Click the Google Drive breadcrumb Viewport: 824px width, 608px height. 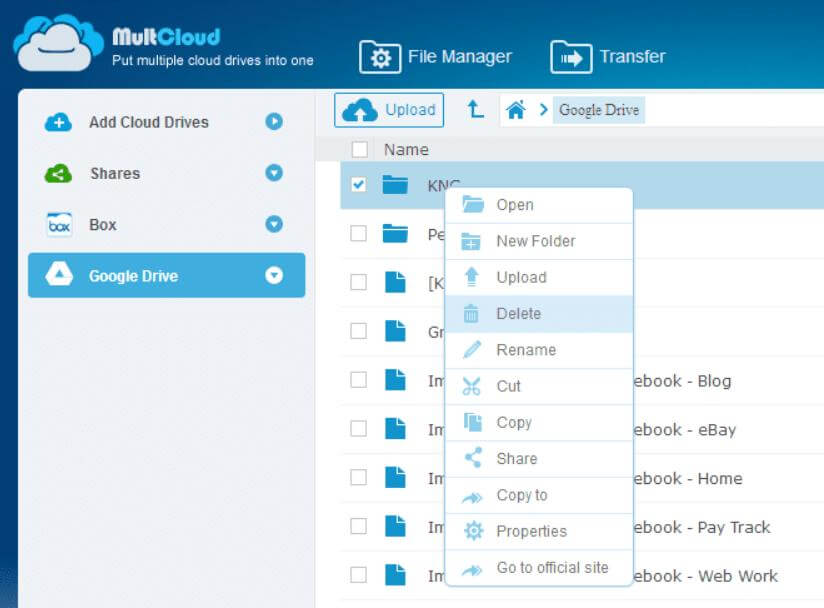[599, 110]
